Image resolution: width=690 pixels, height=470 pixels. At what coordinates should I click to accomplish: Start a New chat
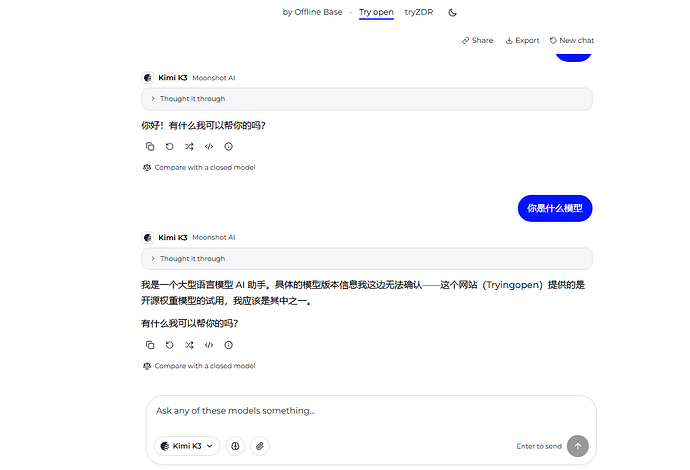pyautogui.click(x=572, y=40)
